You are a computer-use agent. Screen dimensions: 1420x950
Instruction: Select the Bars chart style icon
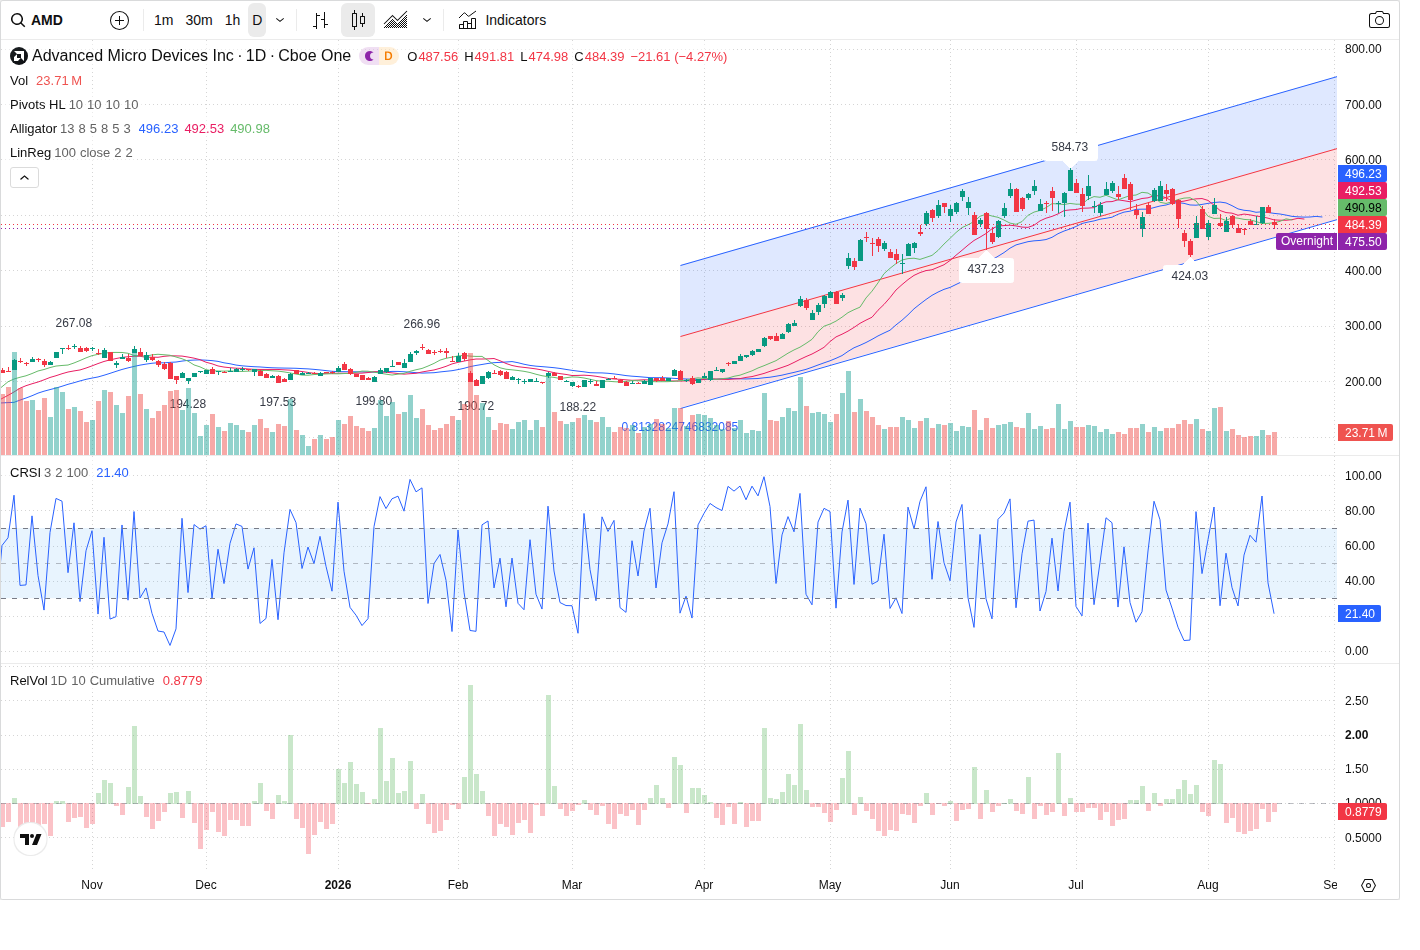320,20
